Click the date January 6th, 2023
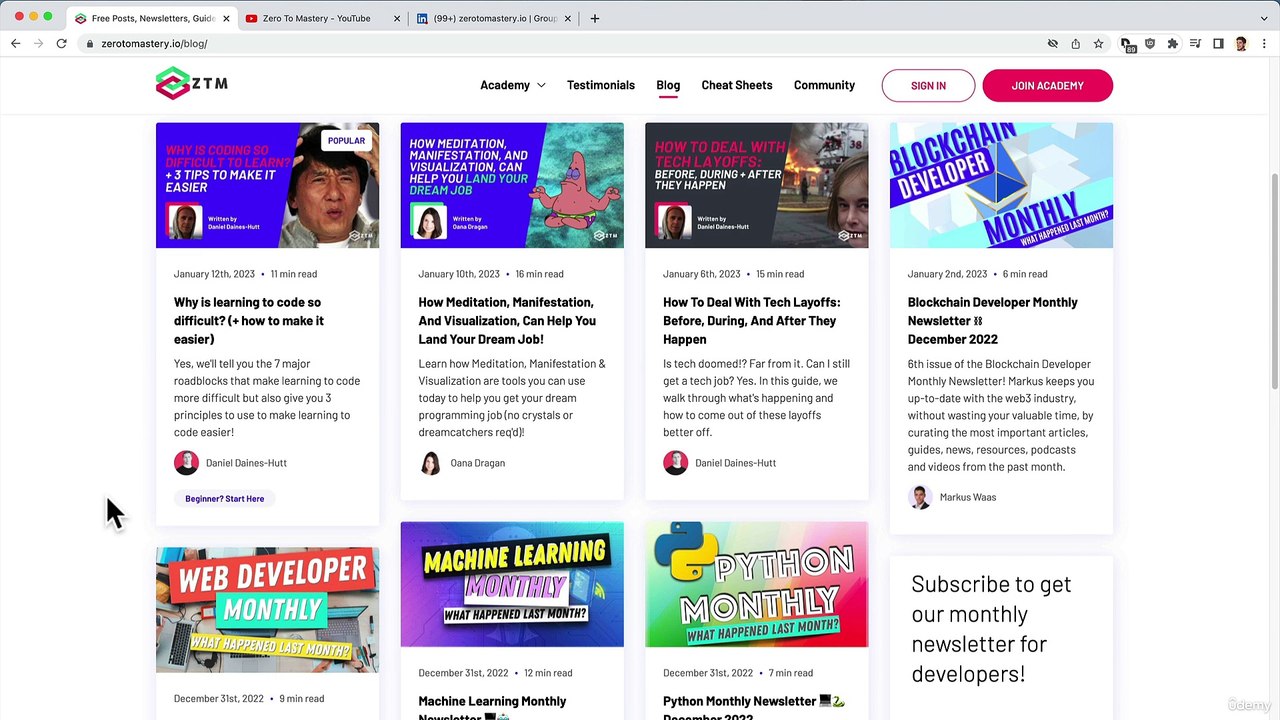Image resolution: width=1280 pixels, height=720 pixels. pos(701,274)
